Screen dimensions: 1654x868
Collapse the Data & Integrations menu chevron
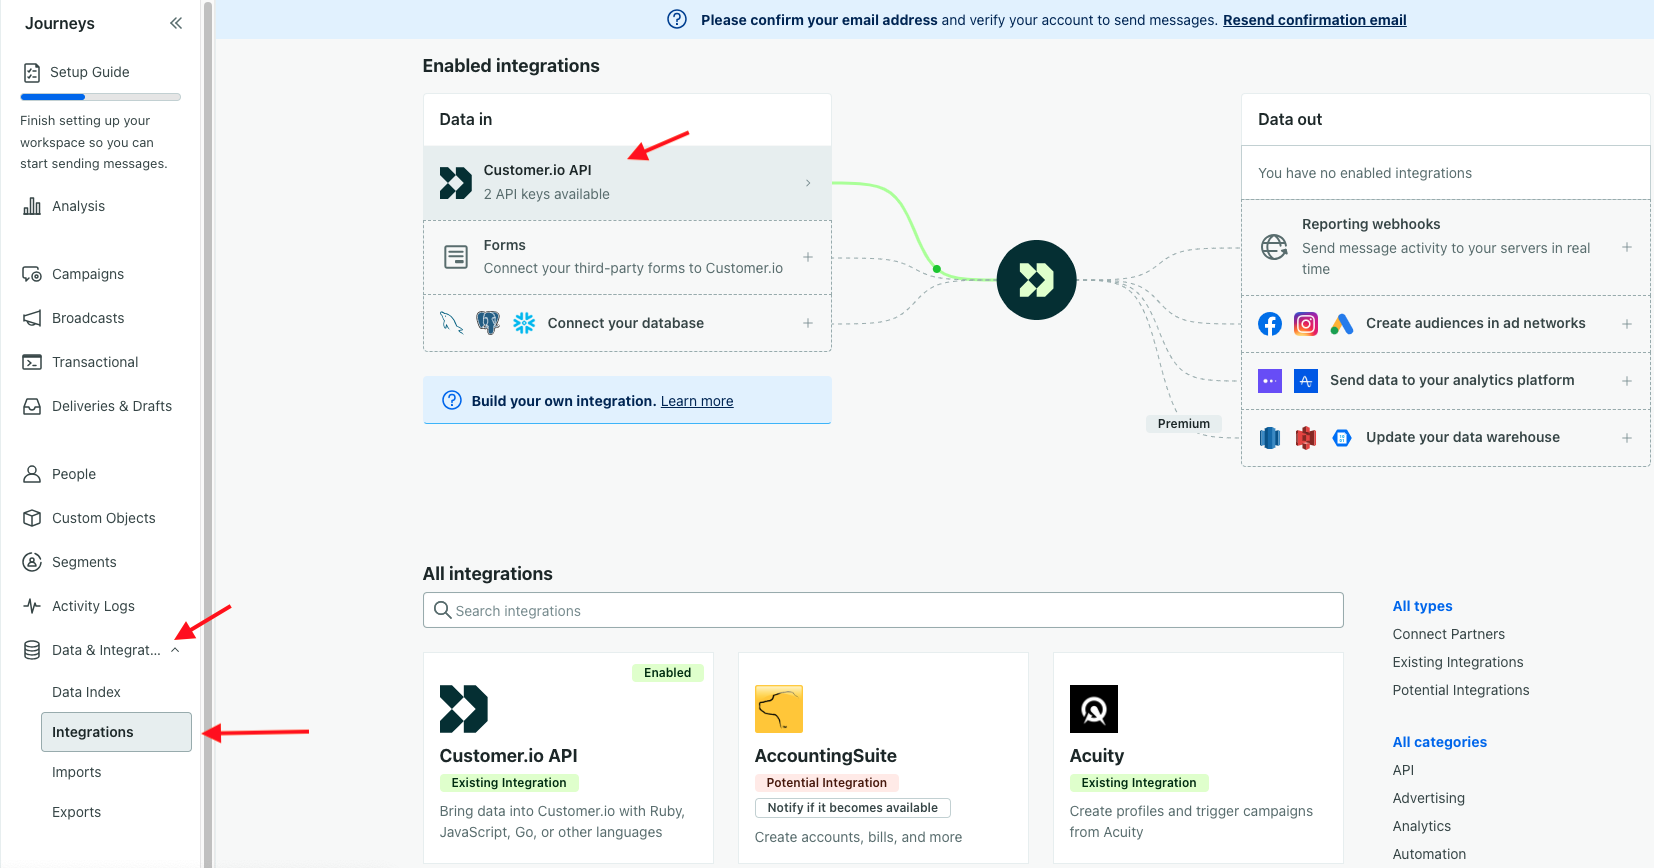point(175,650)
